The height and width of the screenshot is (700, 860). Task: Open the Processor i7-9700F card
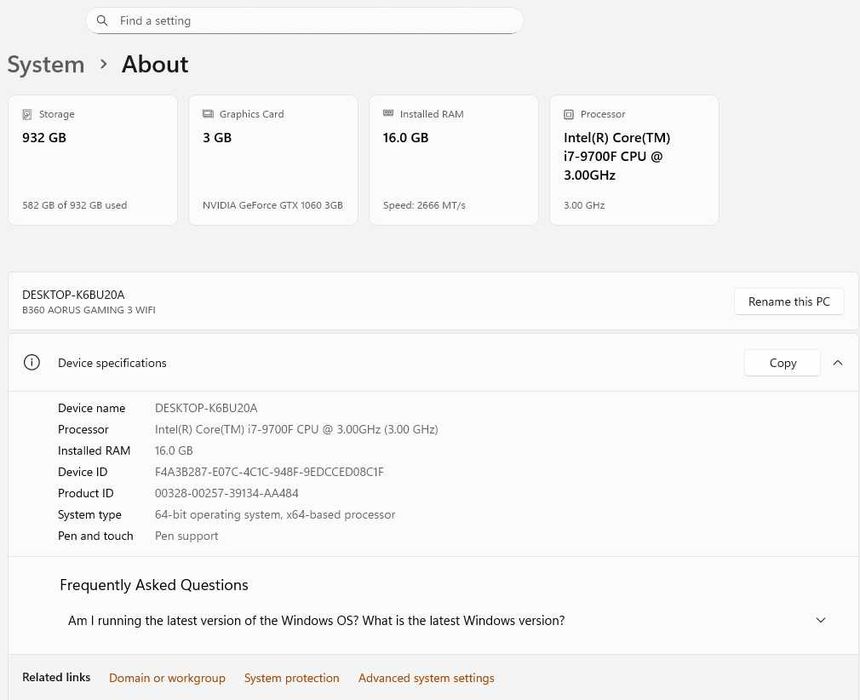(x=634, y=160)
